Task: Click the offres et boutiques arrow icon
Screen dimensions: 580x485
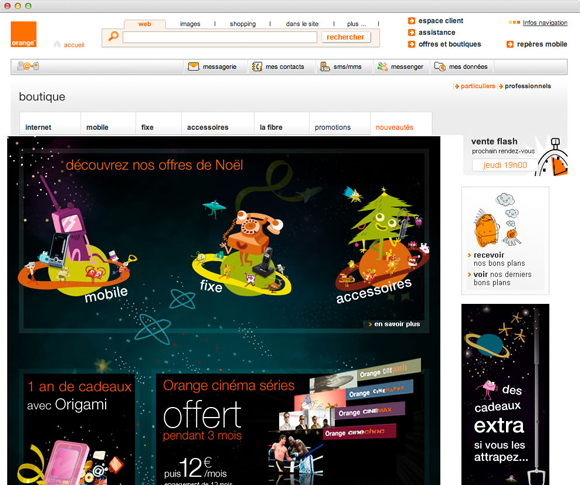Action: [x=411, y=44]
